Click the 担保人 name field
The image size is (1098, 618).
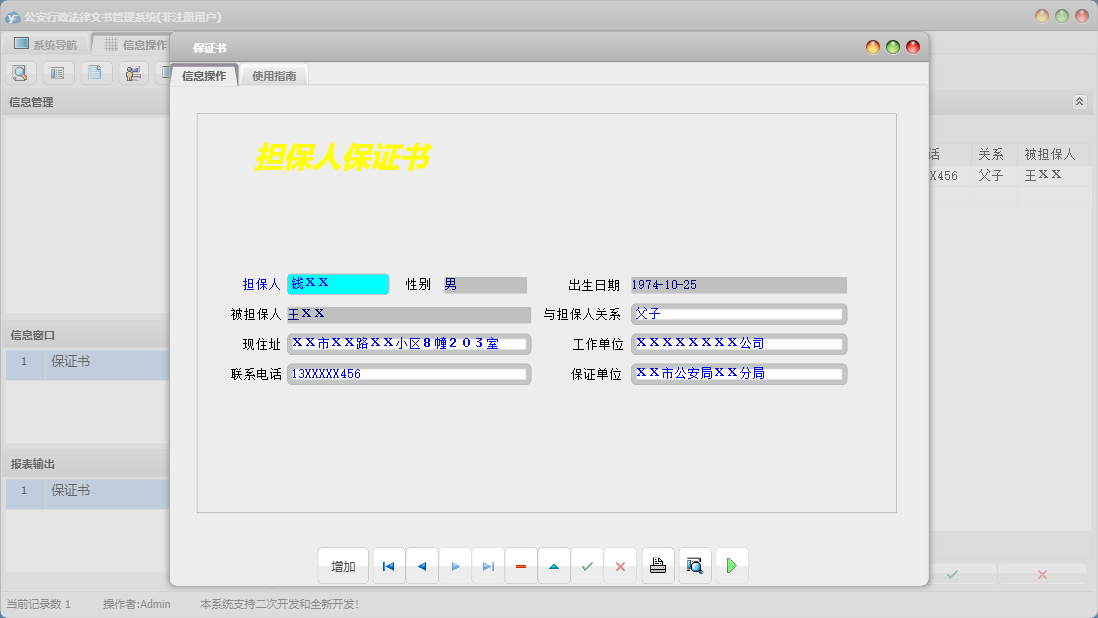click(338, 284)
